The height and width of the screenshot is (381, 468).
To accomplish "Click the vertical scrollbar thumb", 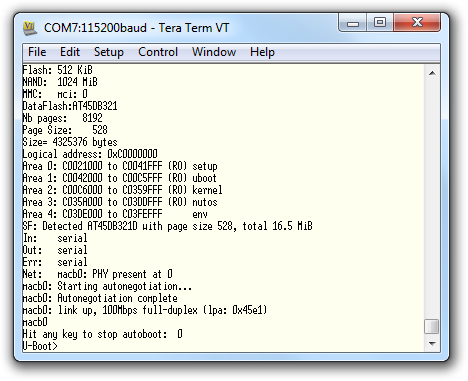I will pos(432,326).
